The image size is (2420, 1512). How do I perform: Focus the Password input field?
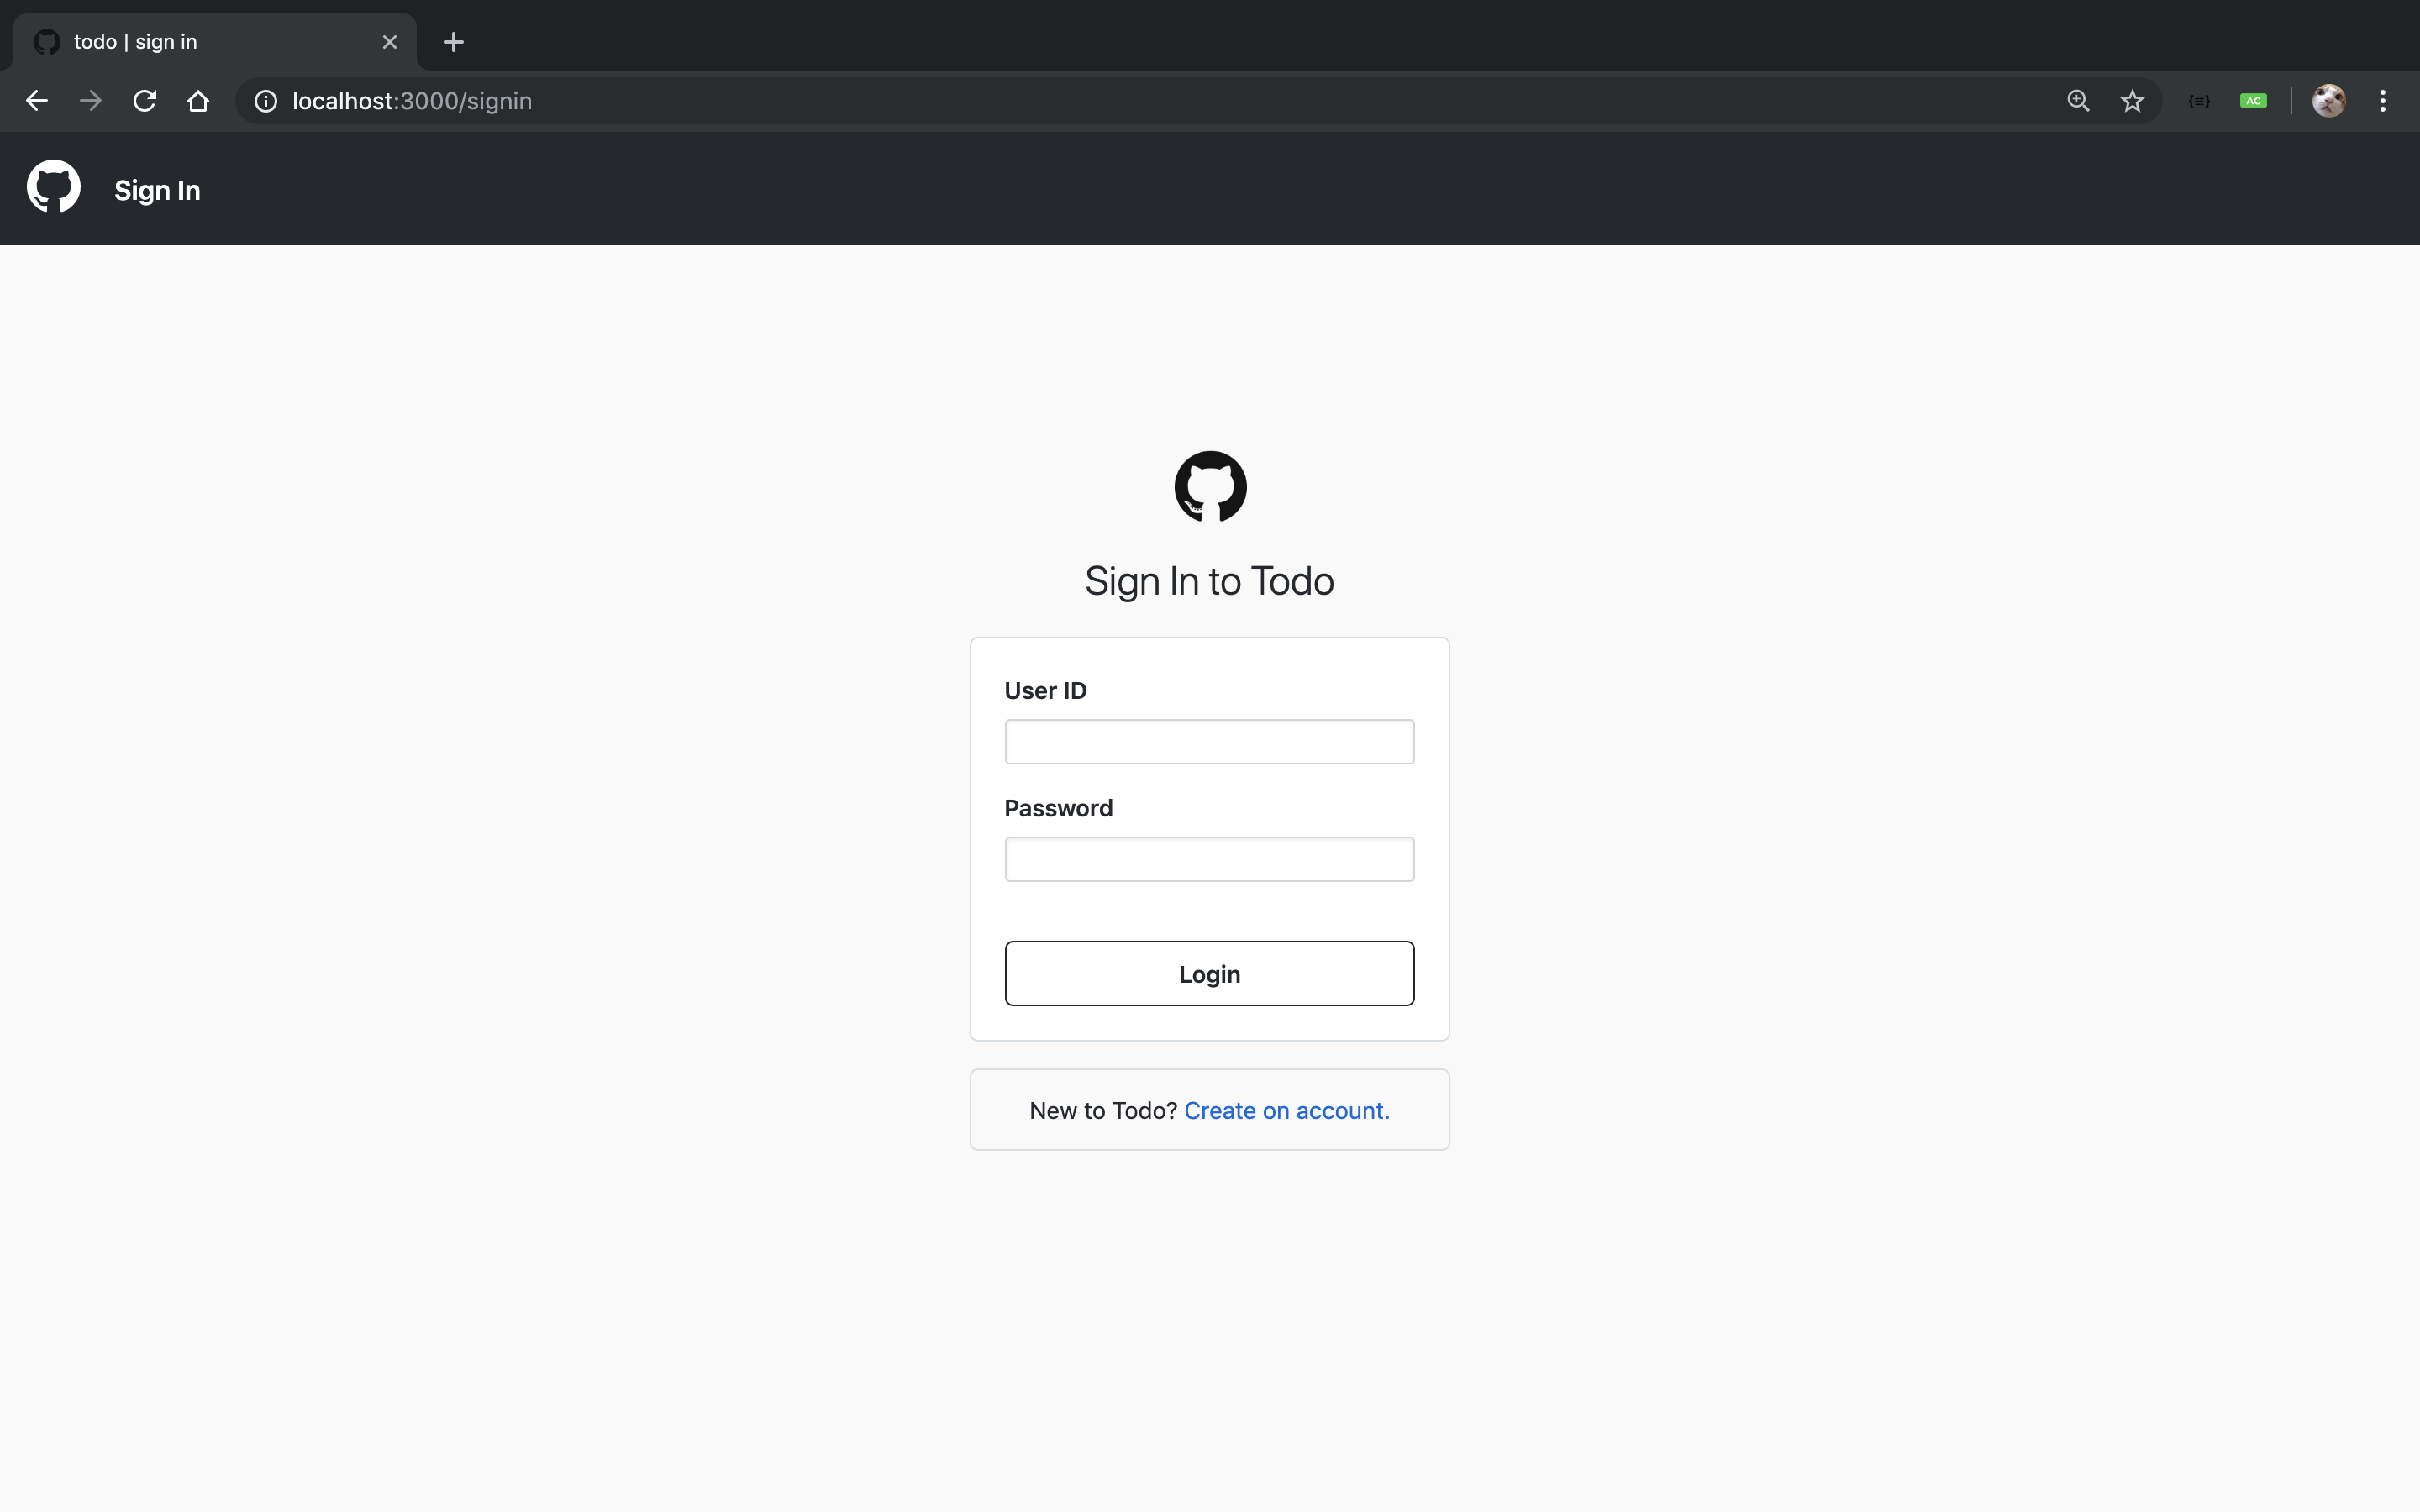(1209, 859)
